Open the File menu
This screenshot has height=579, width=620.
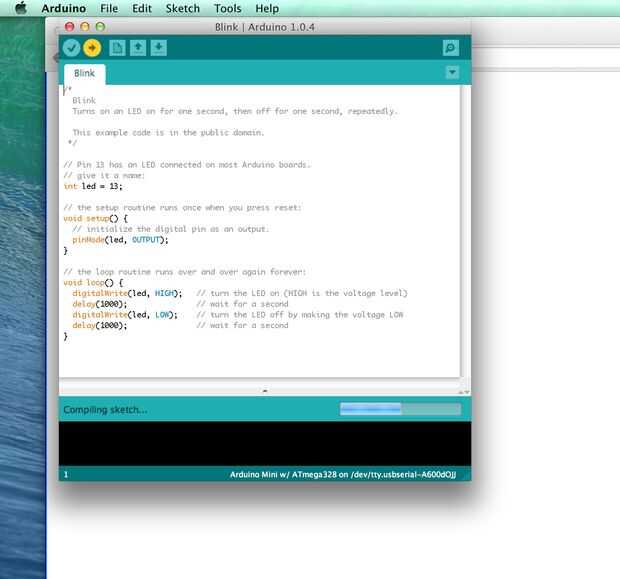point(109,8)
